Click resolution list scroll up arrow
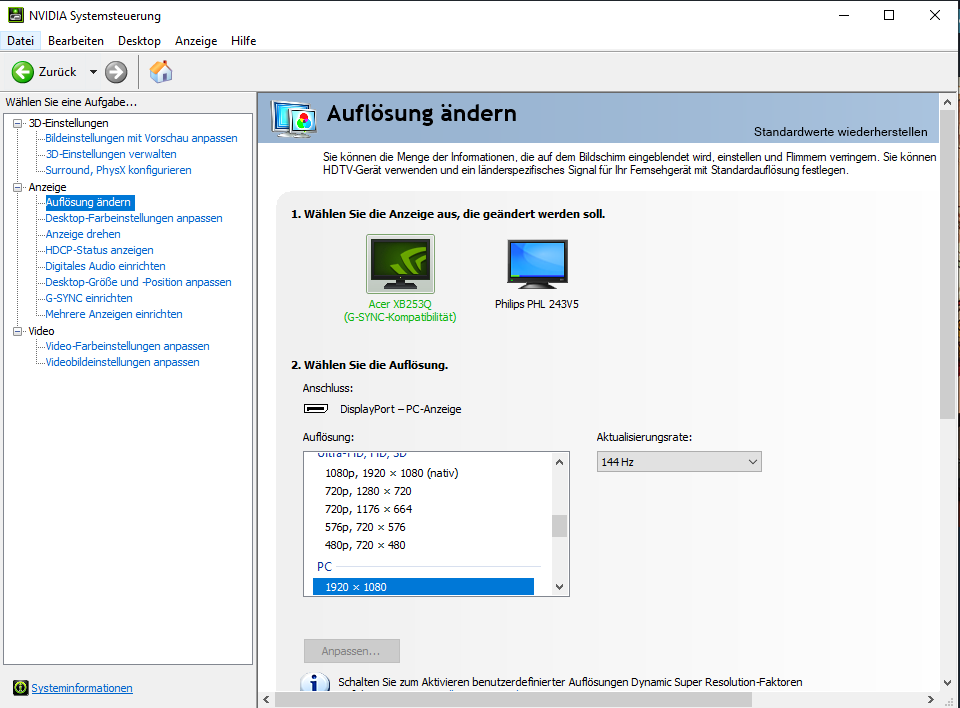 [560, 462]
